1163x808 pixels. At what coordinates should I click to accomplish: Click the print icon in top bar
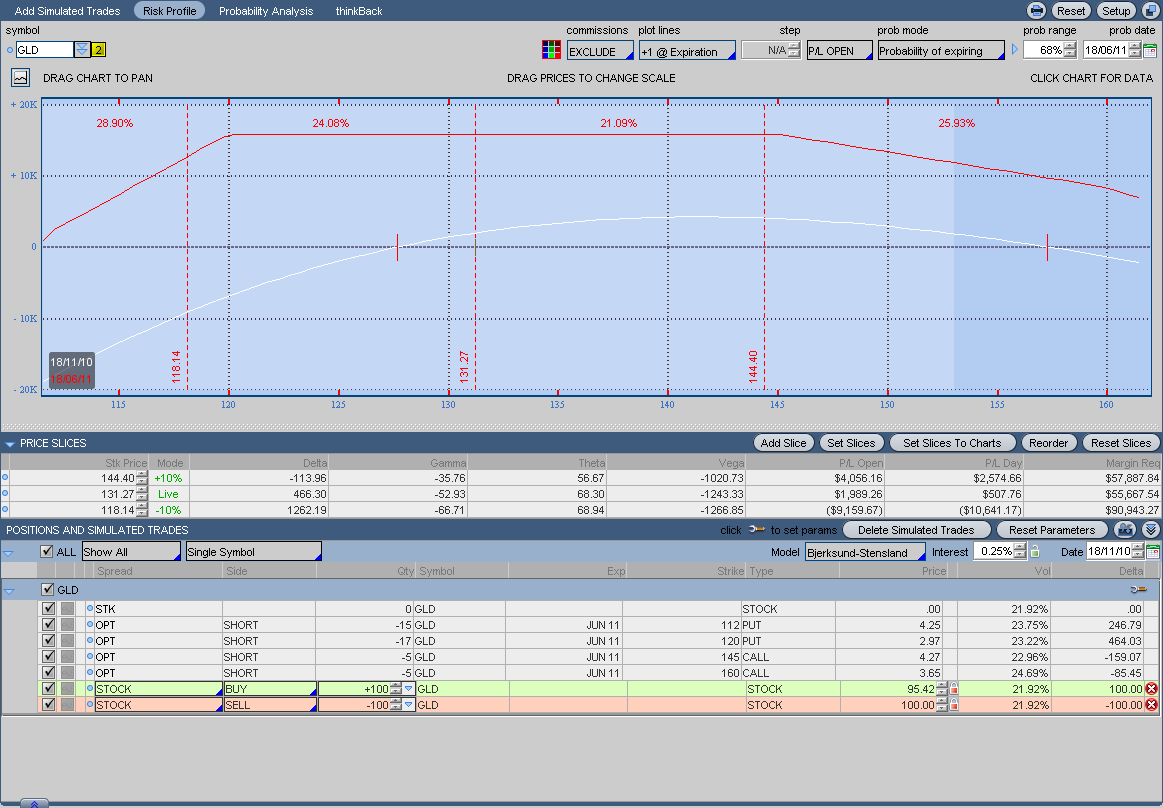tap(1037, 11)
